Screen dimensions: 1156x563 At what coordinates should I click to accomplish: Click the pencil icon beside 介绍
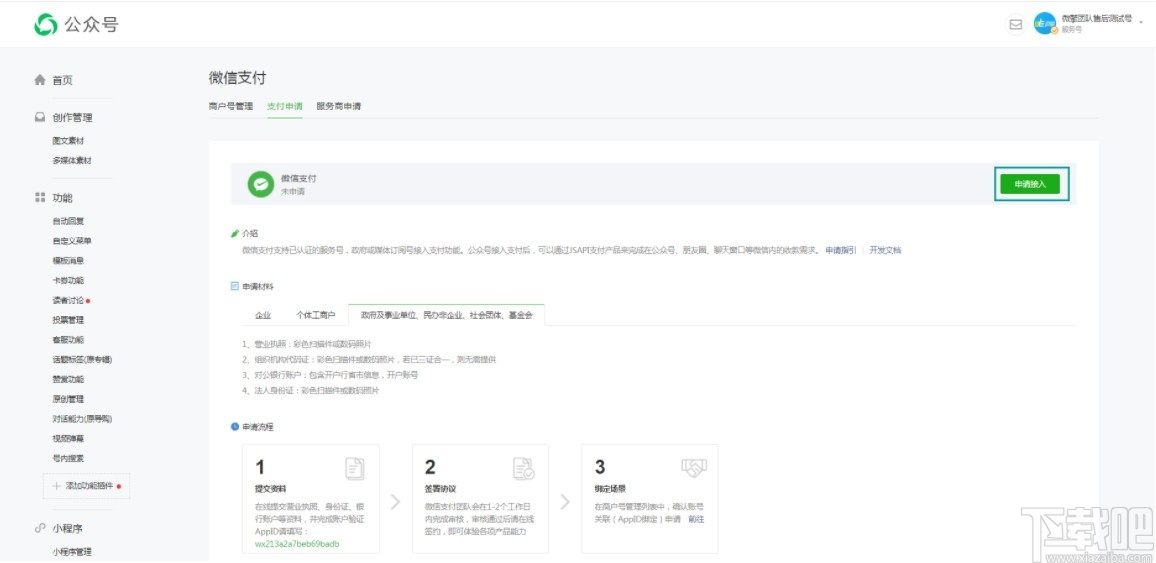pos(235,233)
